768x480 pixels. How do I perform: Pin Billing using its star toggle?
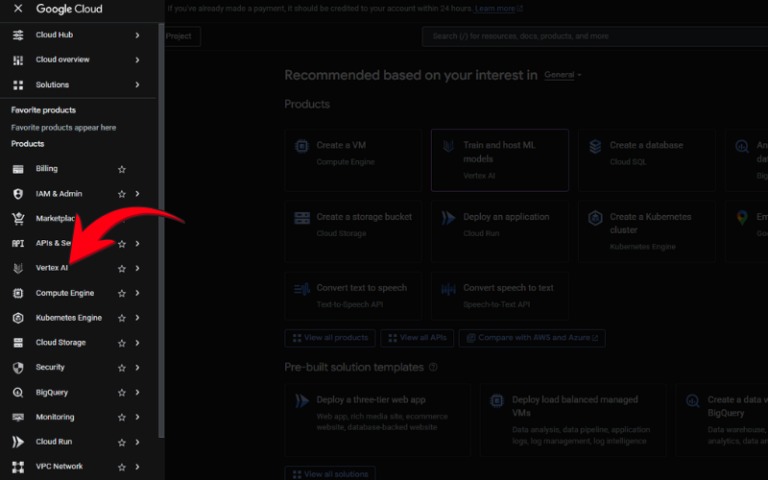click(122, 169)
